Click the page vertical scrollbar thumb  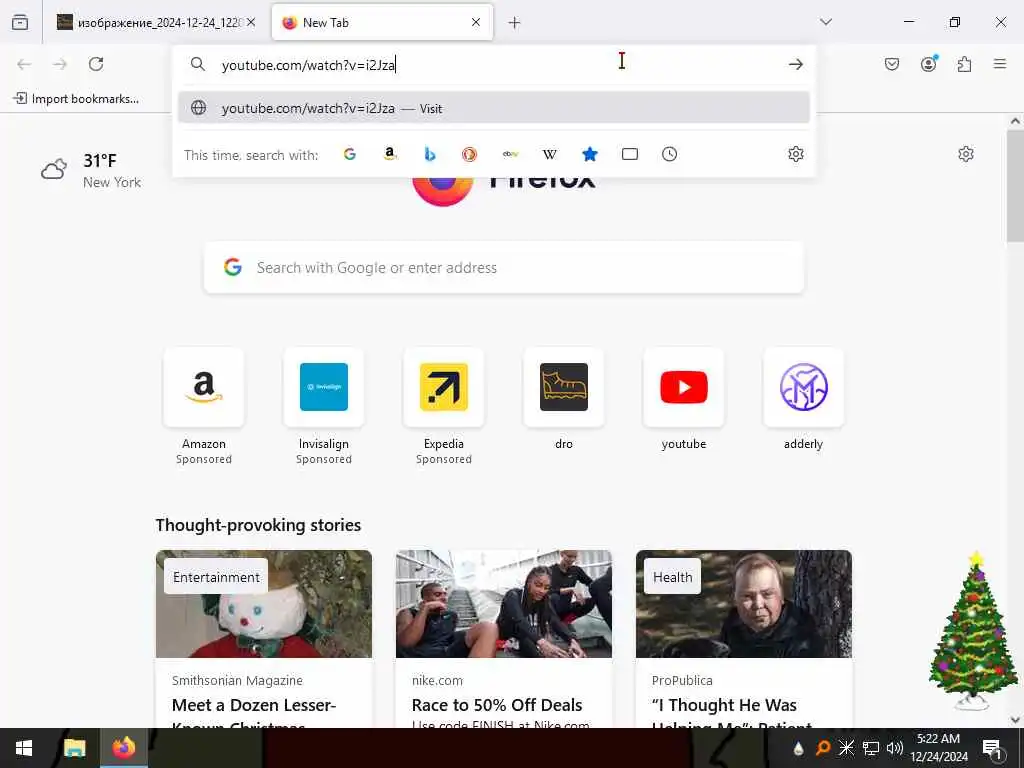1015,186
